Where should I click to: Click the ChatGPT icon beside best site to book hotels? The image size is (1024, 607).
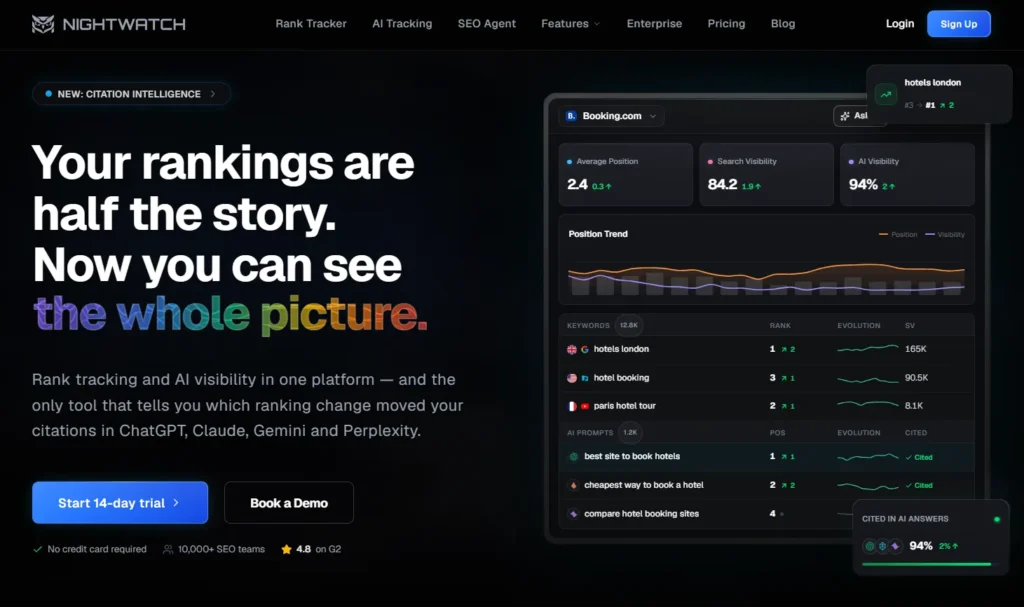tap(573, 457)
